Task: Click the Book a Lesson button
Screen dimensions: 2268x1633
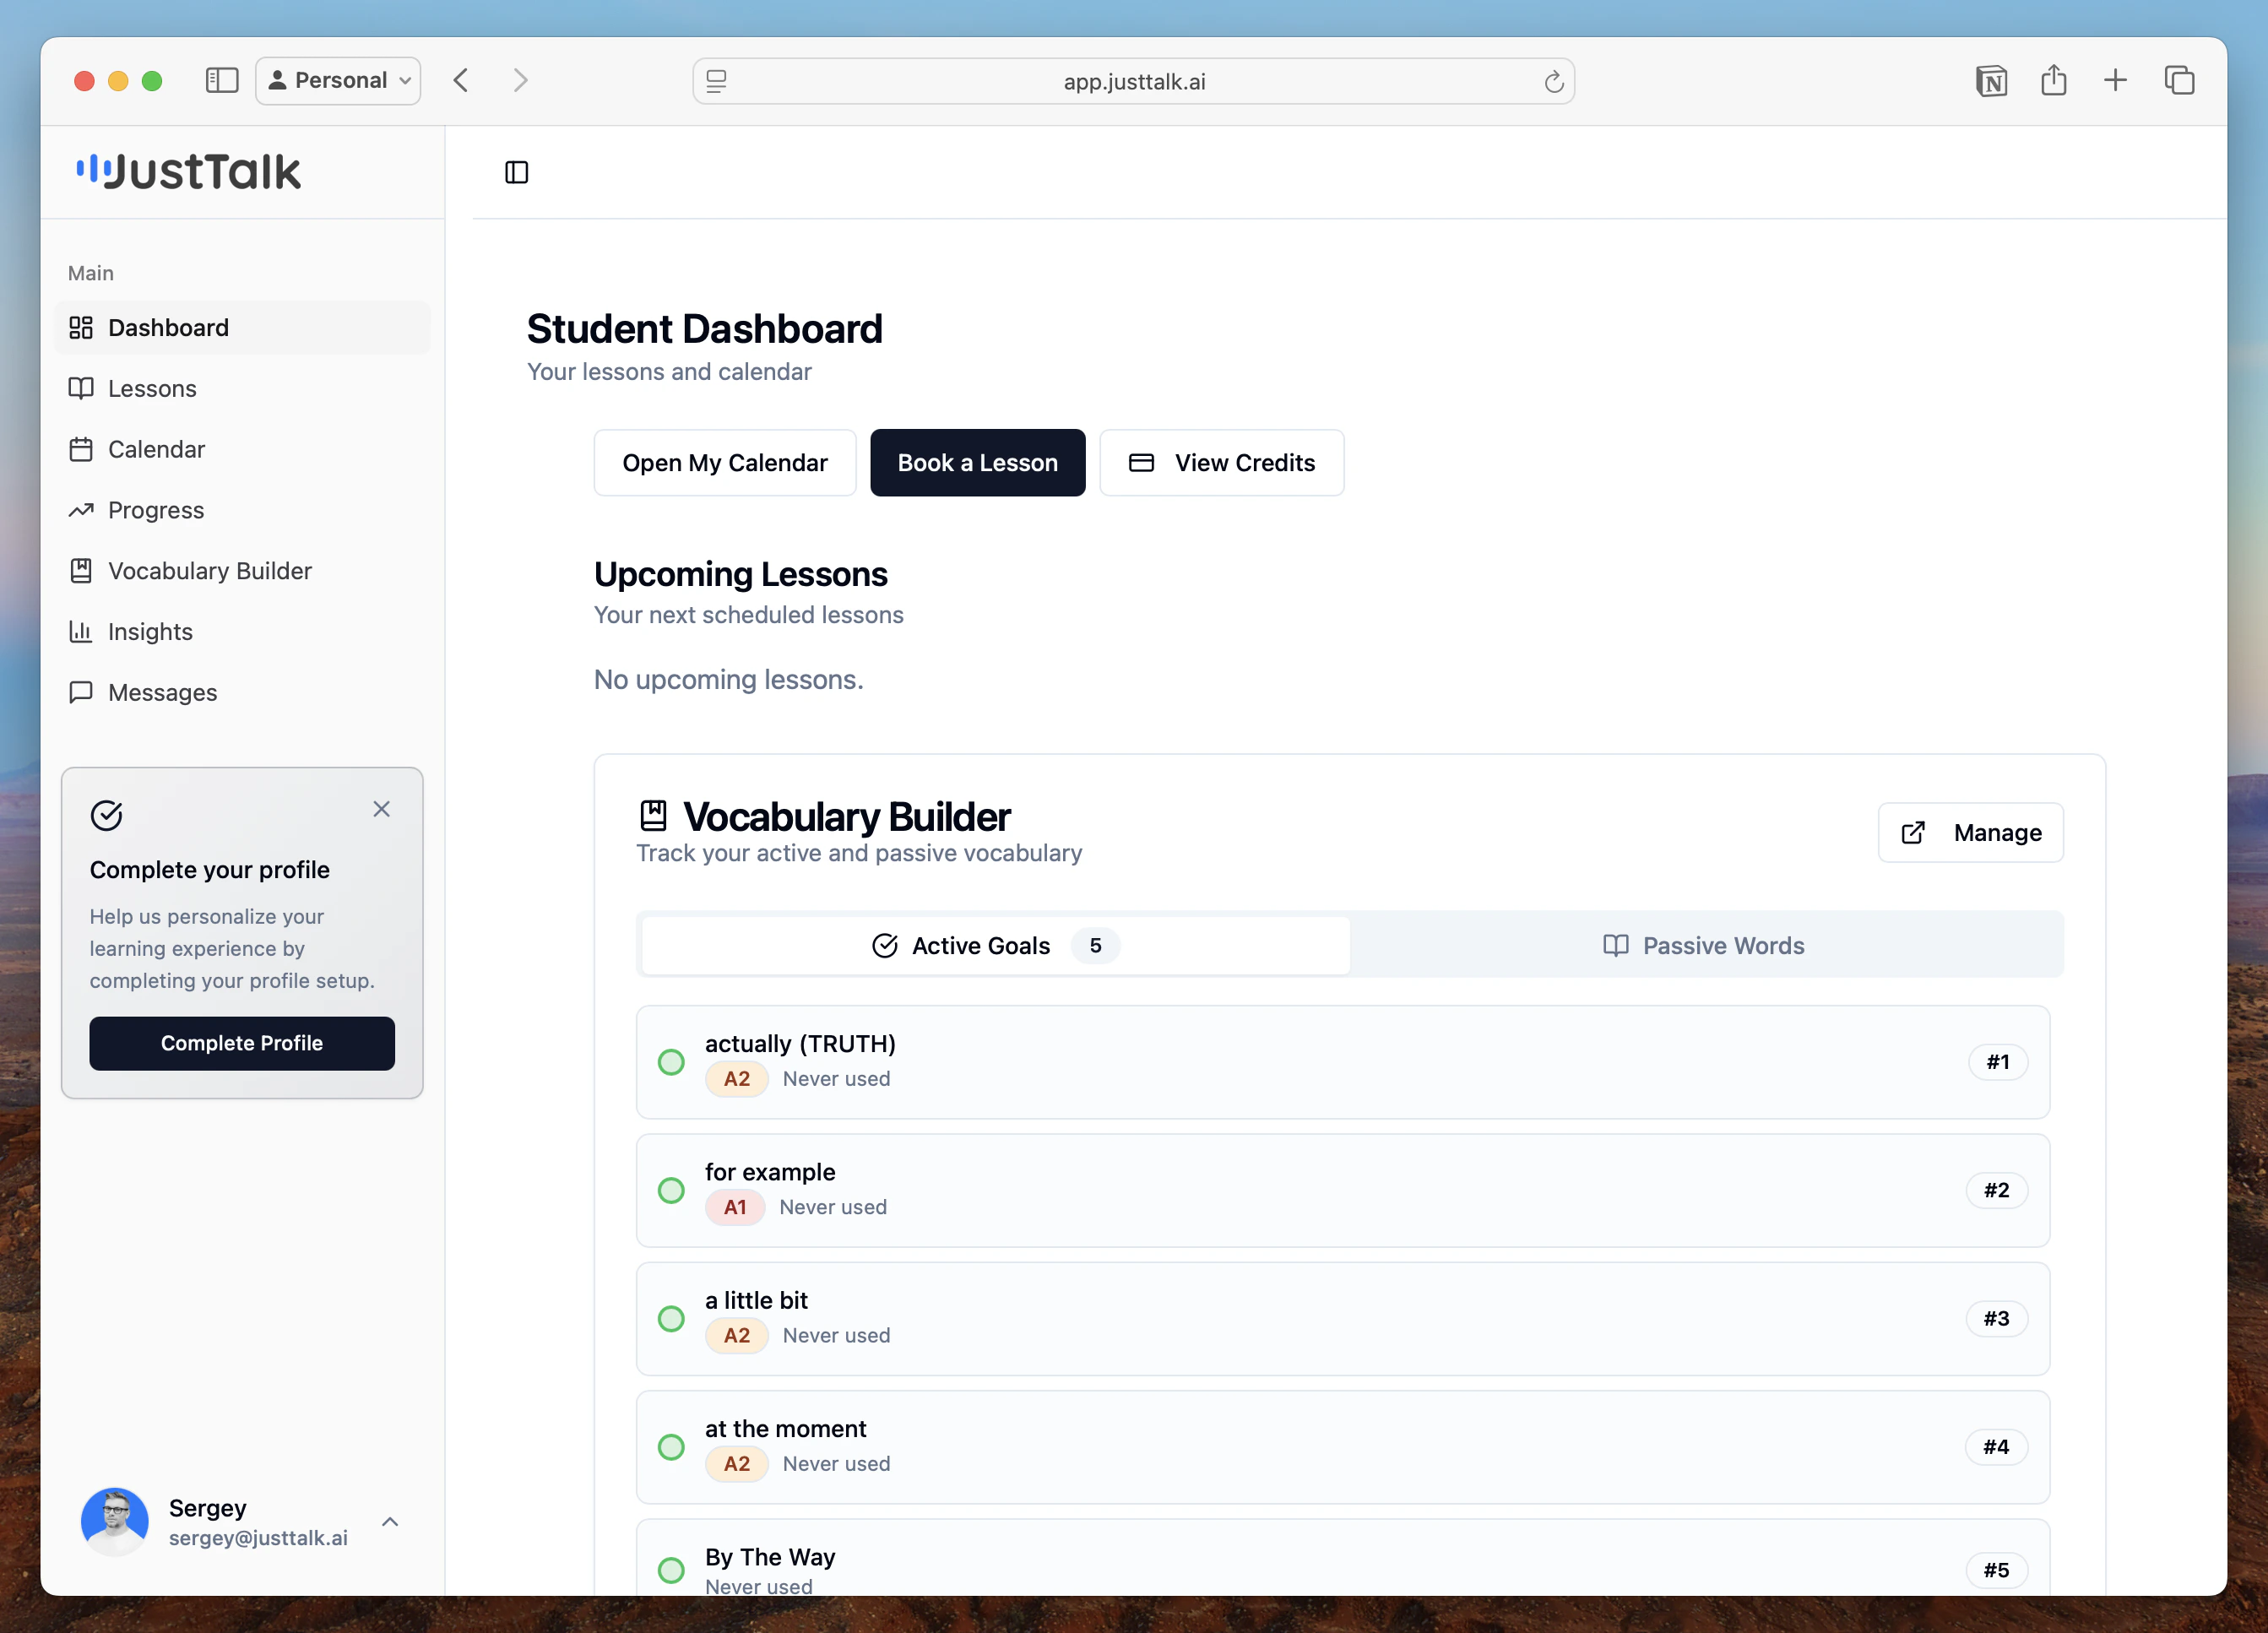Action: click(x=977, y=463)
